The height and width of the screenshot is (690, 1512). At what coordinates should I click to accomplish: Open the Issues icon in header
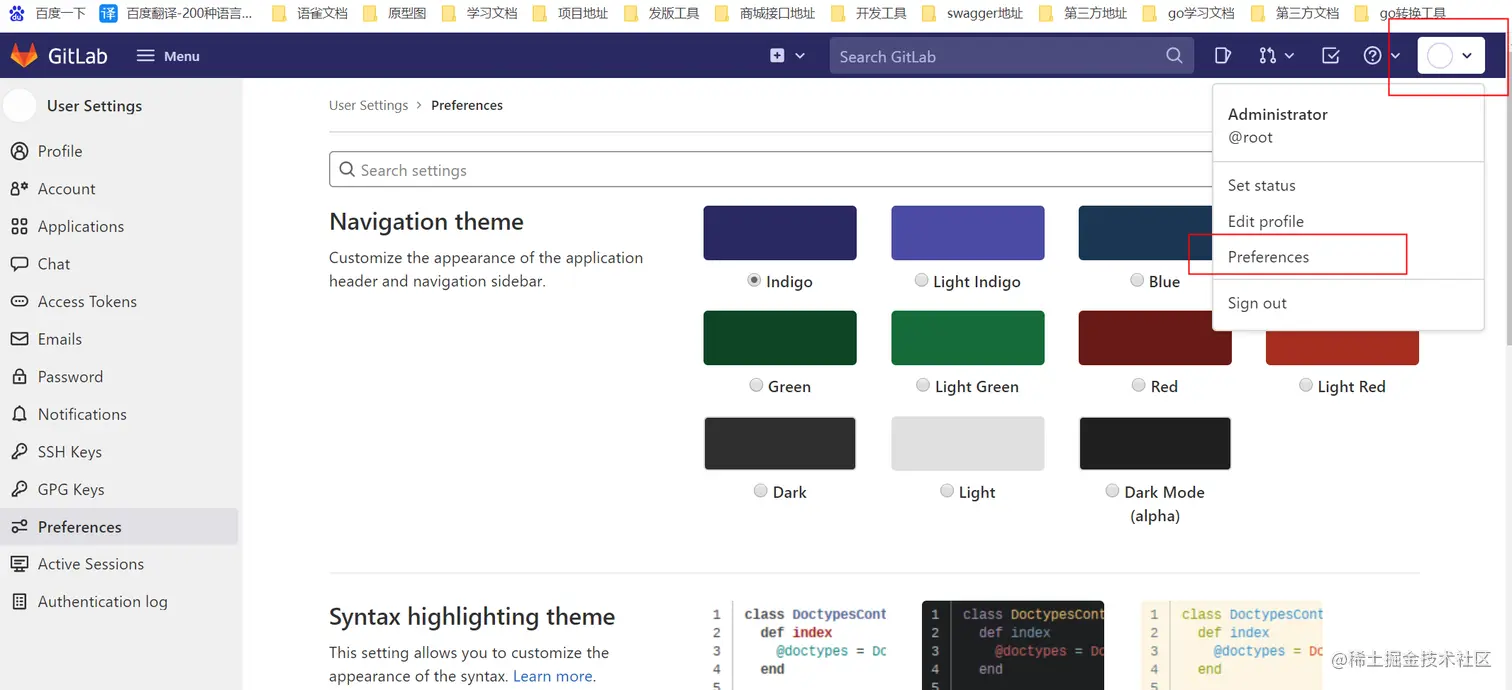1222,56
